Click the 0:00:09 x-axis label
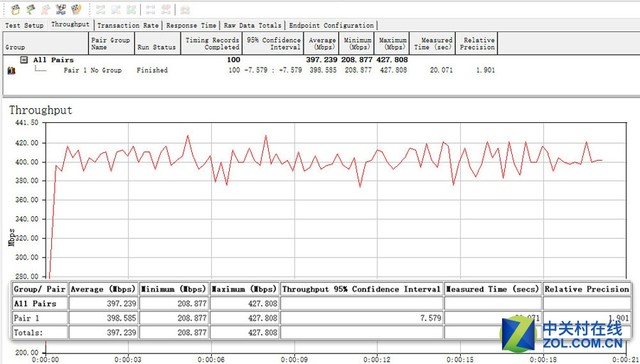Viewport: 640px width, 364px height. point(295,360)
